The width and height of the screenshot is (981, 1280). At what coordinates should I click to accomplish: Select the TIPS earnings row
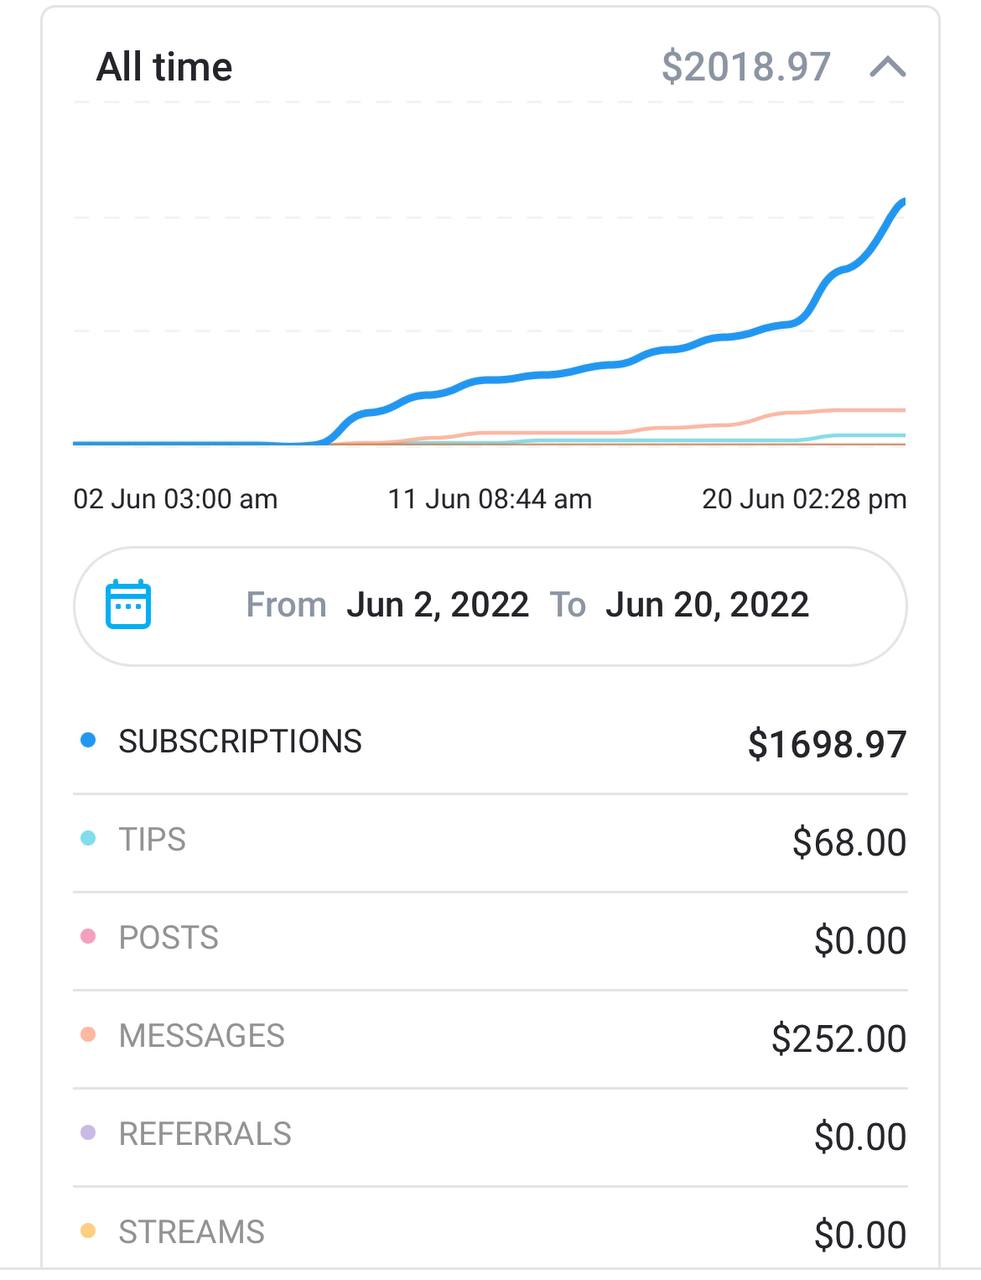[490, 842]
